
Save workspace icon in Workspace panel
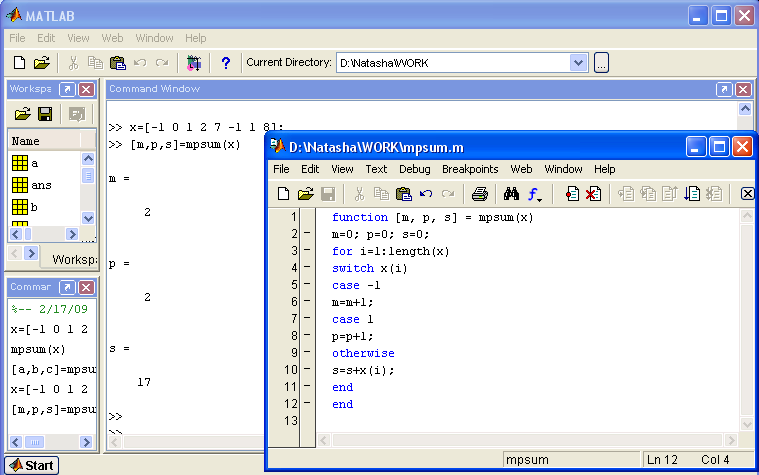pos(45,114)
